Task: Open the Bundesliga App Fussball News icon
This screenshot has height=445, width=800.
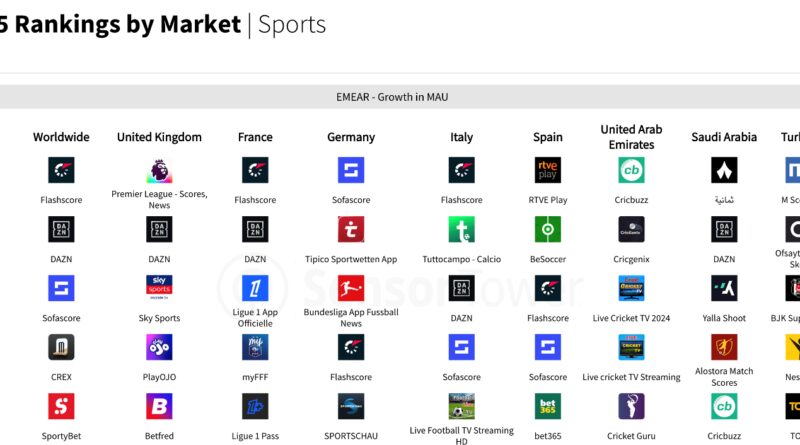Action: point(351,289)
